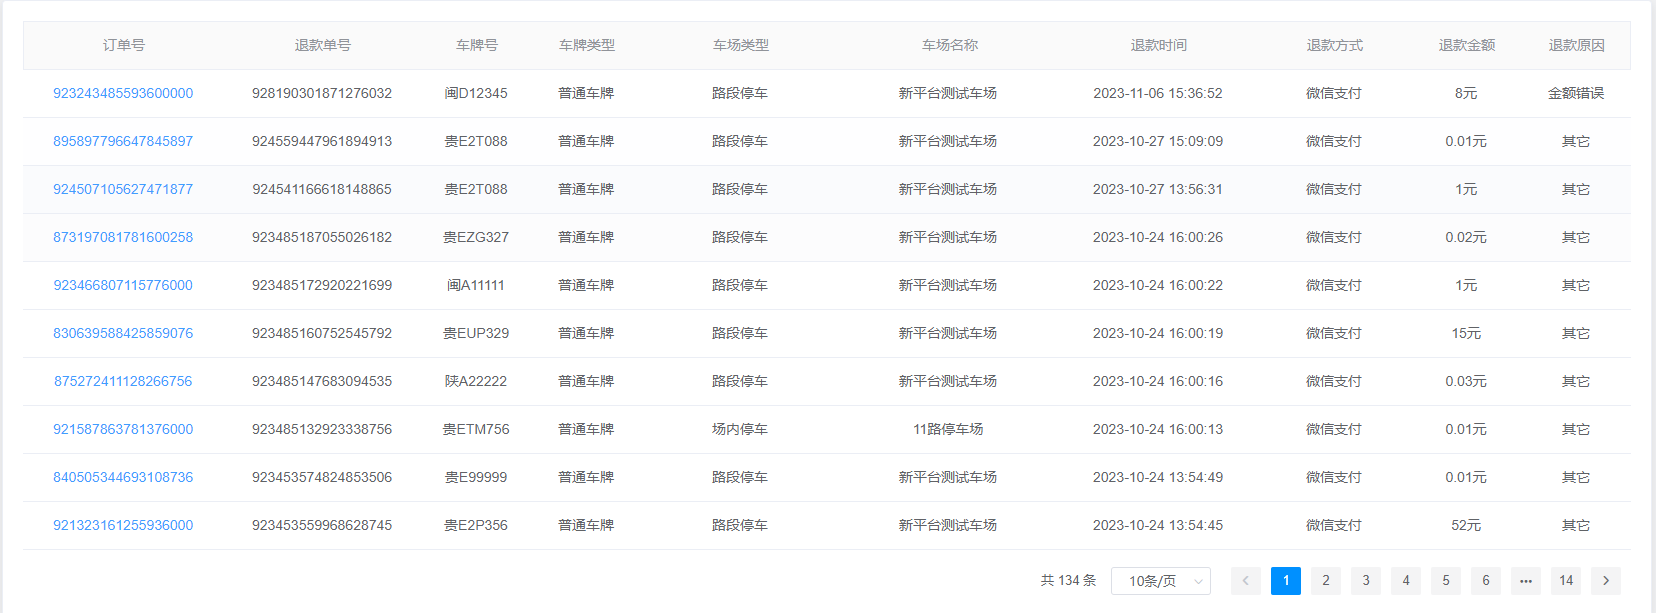Expand the ellipsis to jump more pages

click(x=1525, y=581)
